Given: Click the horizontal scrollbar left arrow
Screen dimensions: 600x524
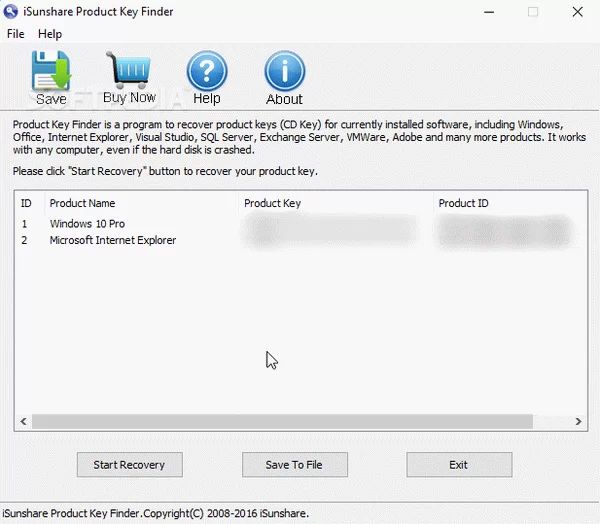Looking at the screenshot, I should click(x=22, y=423).
